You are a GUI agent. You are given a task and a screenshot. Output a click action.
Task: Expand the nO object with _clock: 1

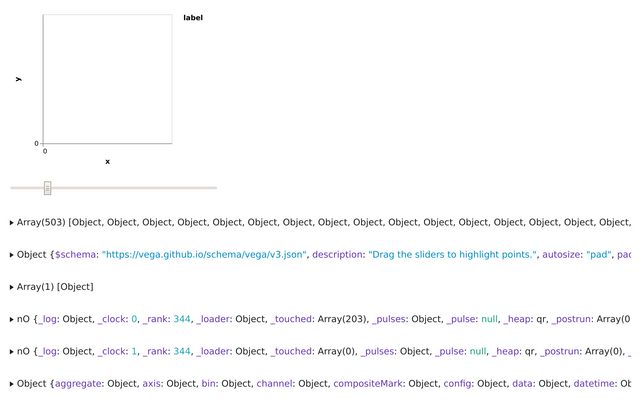(x=11, y=351)
